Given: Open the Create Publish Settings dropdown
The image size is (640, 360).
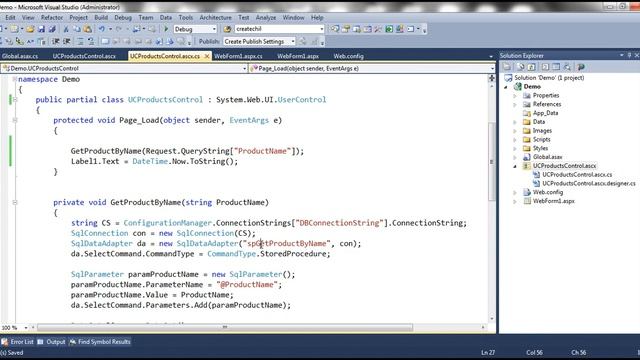Looking at the screenshot, I should click(x=293, y=42).
